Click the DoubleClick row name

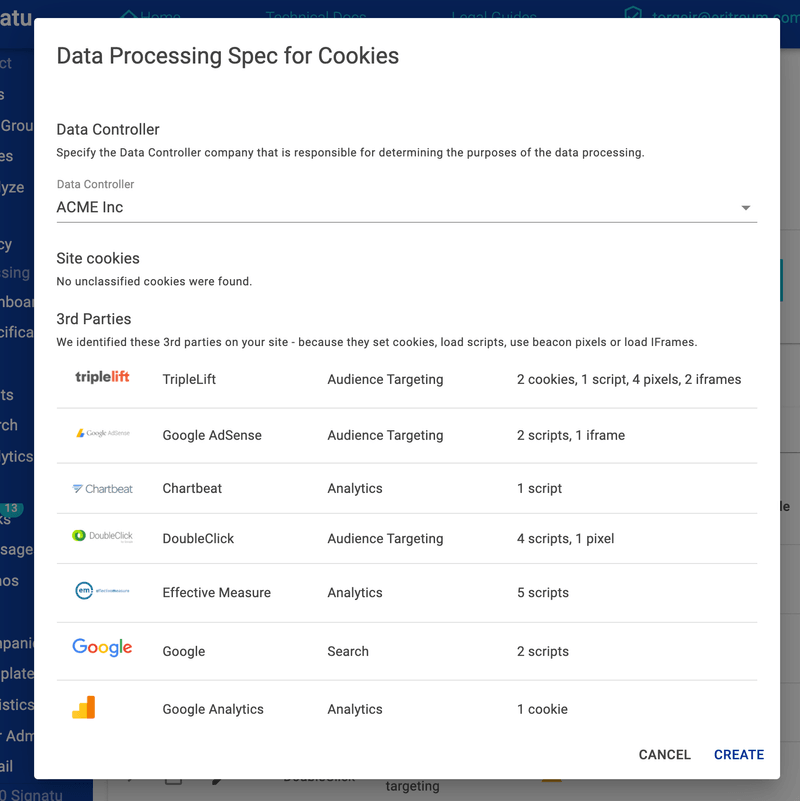tap(198, 538)
